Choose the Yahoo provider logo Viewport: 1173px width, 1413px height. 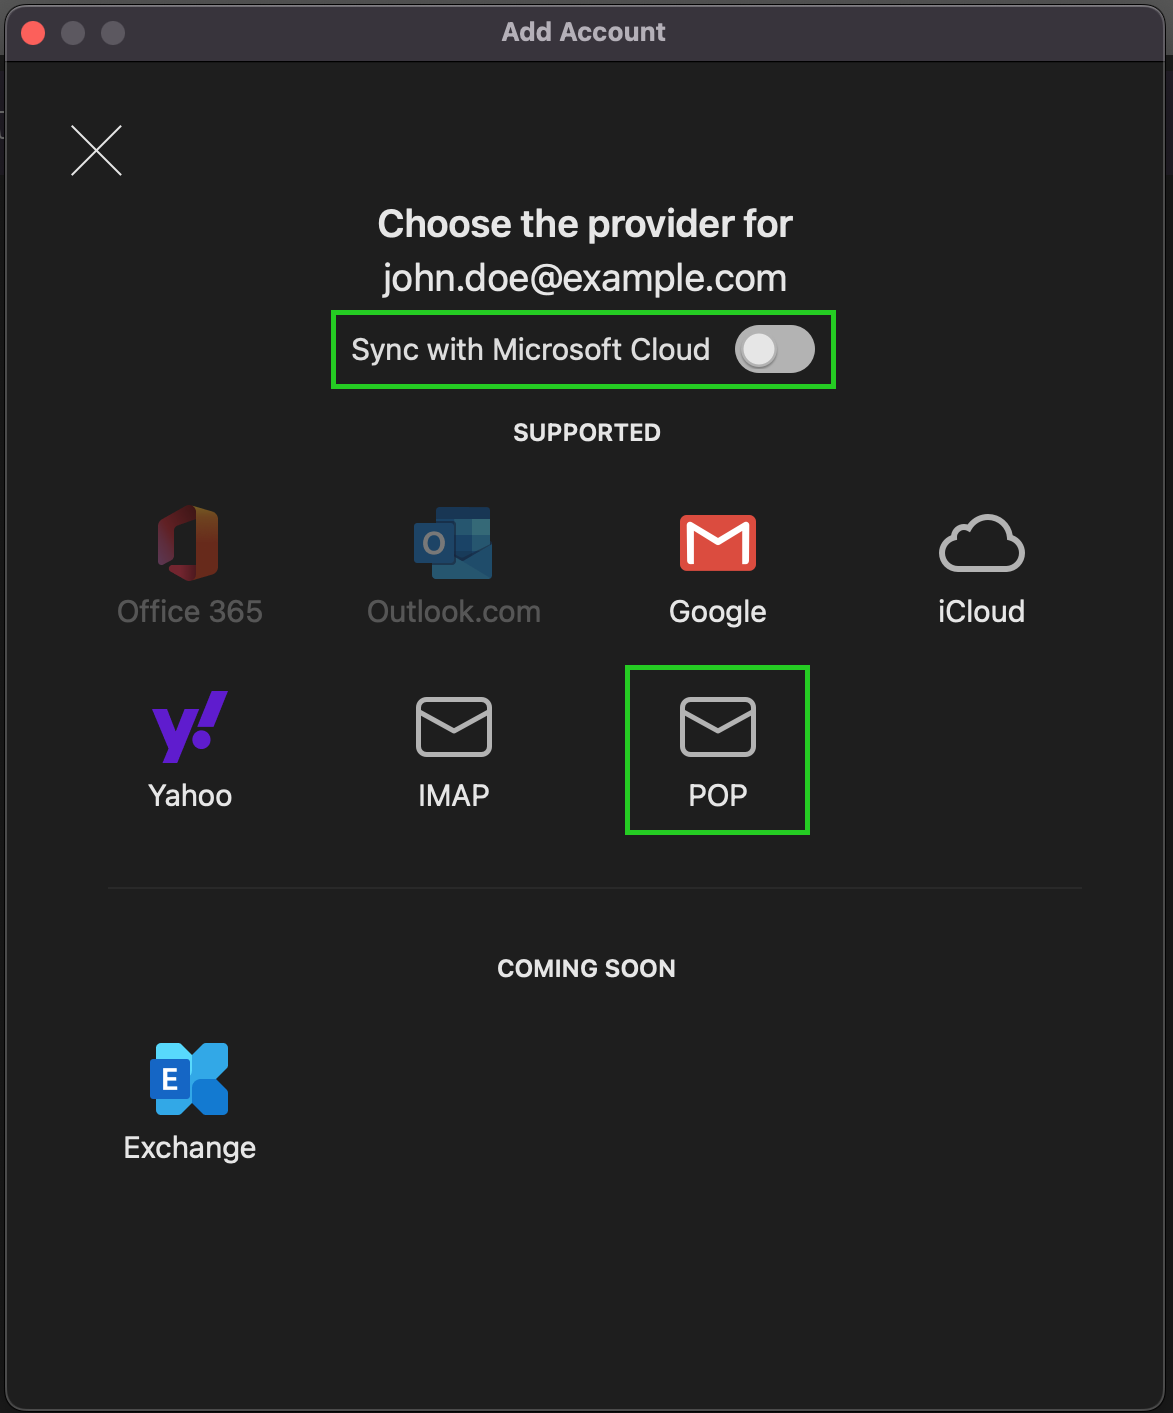[189, 727]
